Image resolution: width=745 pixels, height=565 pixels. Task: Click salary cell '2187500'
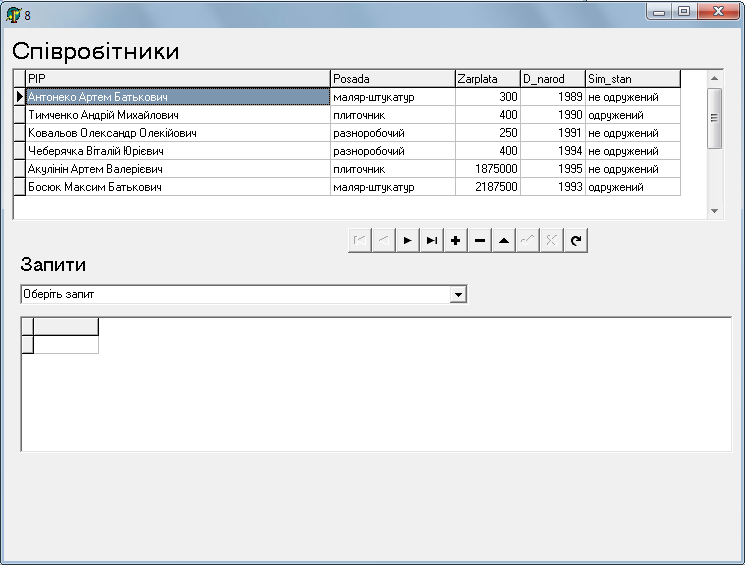(488, 187)
